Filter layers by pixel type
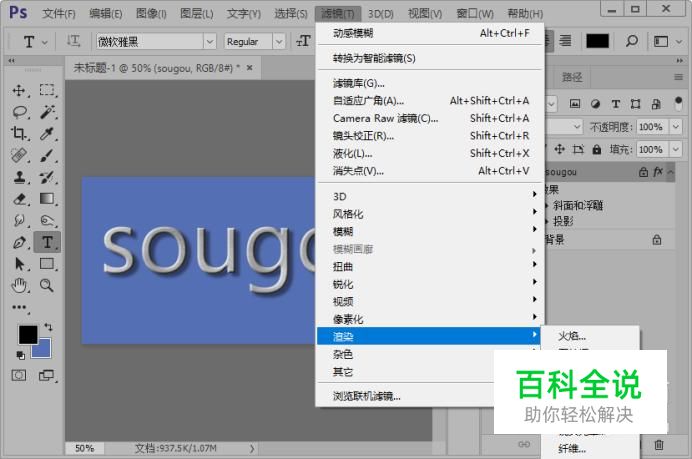This screenshot has width=692, height=459. click(575, 104)
